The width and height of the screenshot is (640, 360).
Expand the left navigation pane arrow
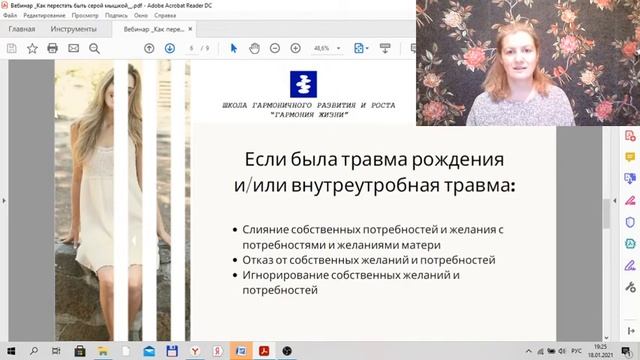(x=4, y=200)
